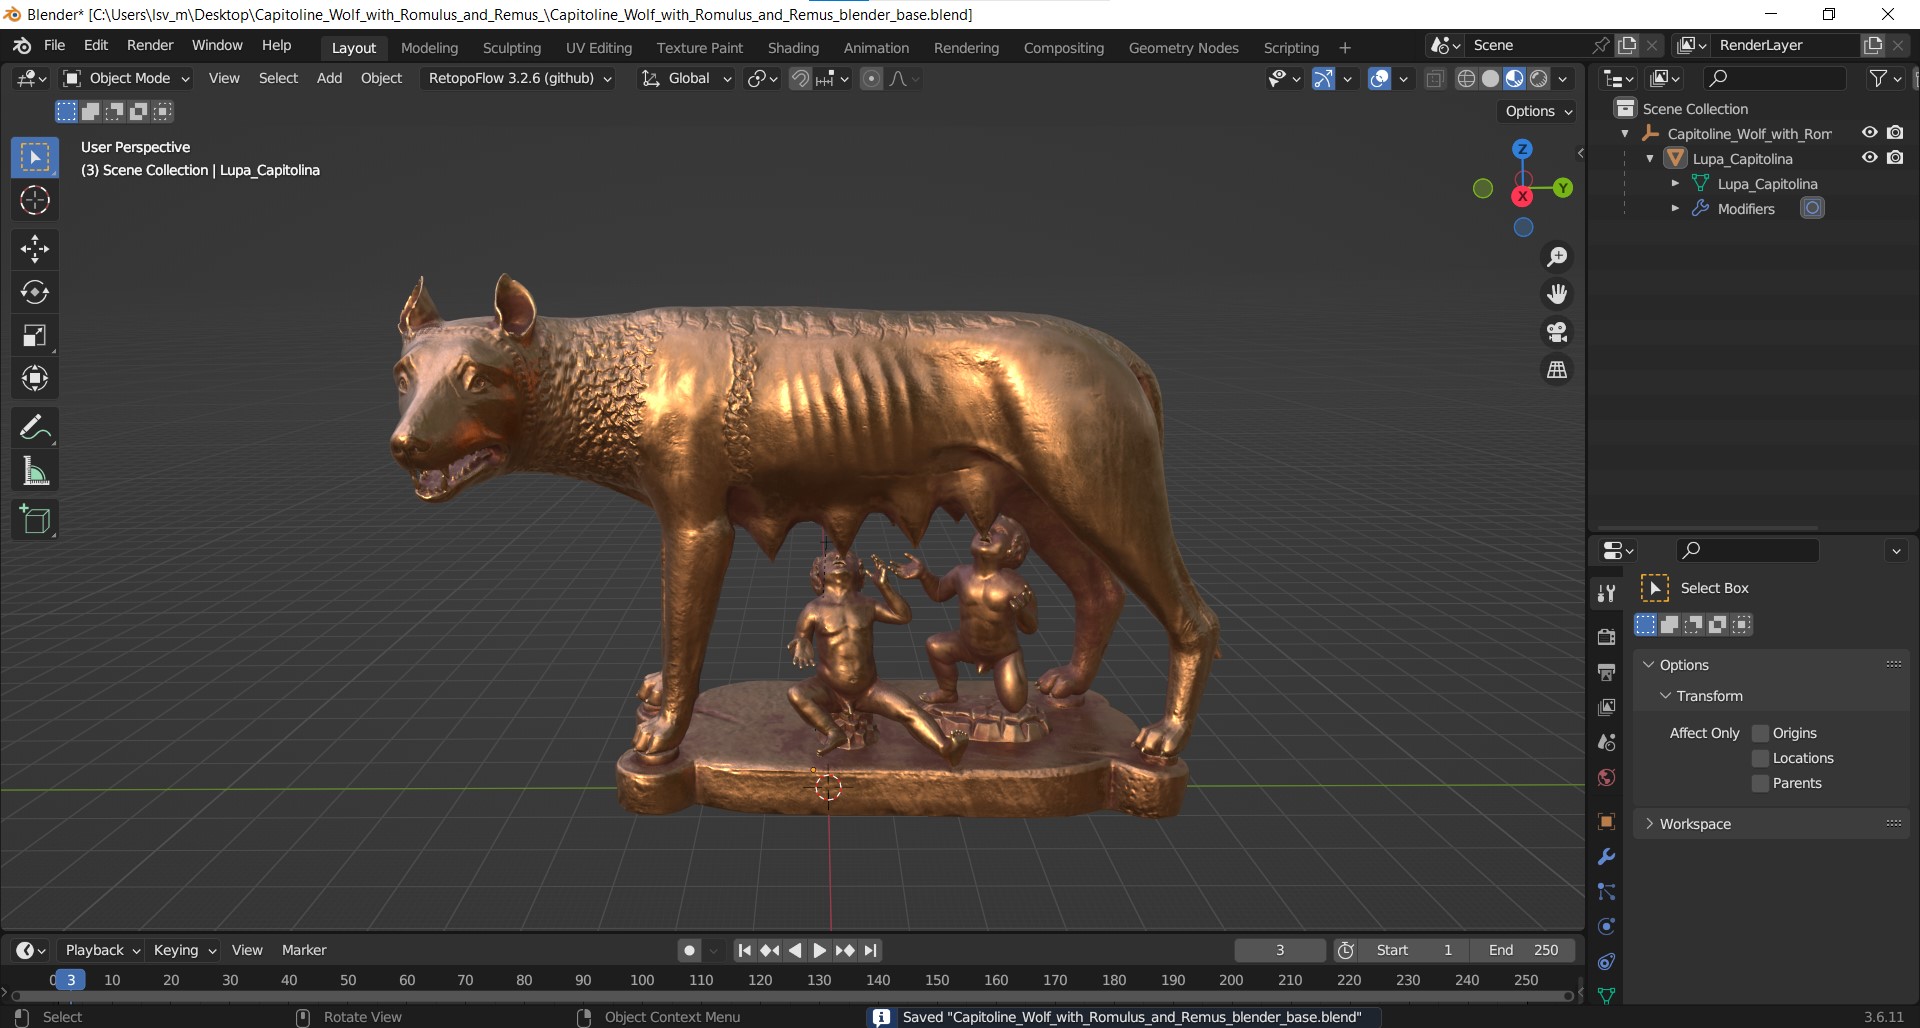Viewport: 1920px width, 1028px height.
Task: Open the Tool properties tab
Action: (1606, 593)
